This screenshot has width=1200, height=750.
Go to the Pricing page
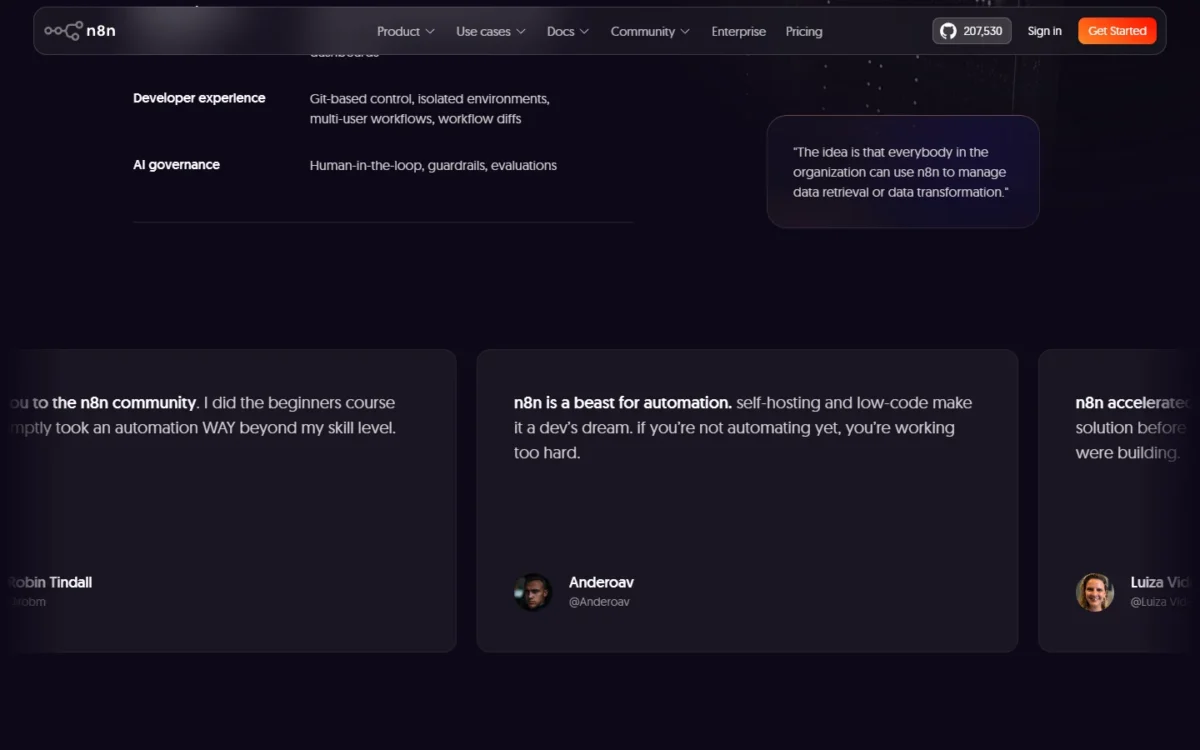click(x=804, y=31)
